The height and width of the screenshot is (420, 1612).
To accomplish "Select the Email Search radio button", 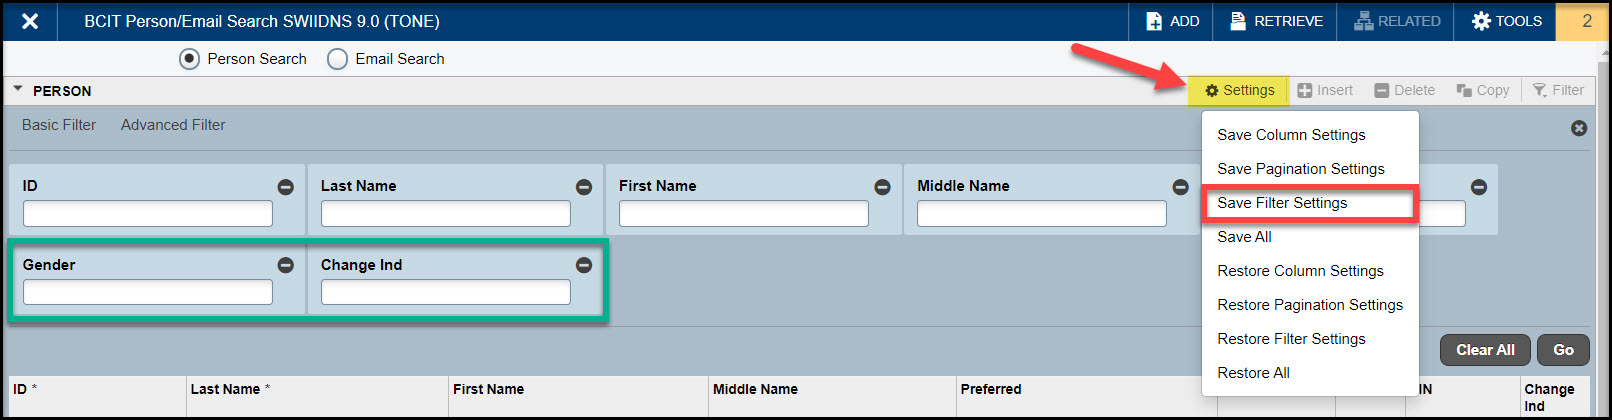I will [338, 59].
